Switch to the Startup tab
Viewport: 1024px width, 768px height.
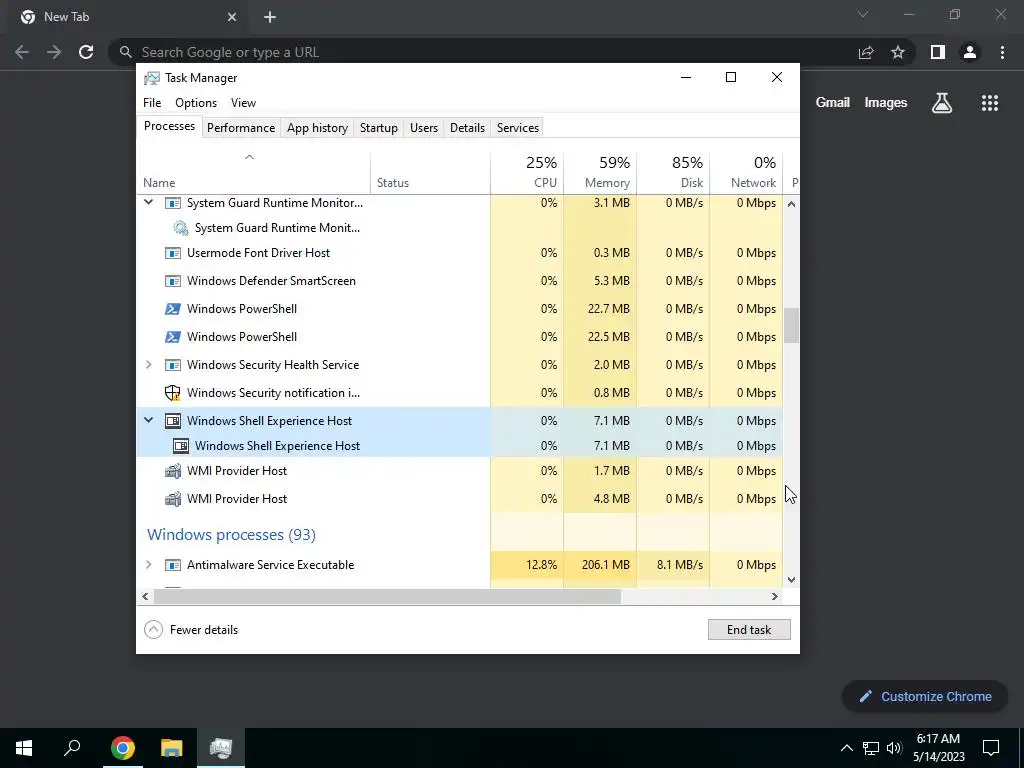(x=379, y=128)
